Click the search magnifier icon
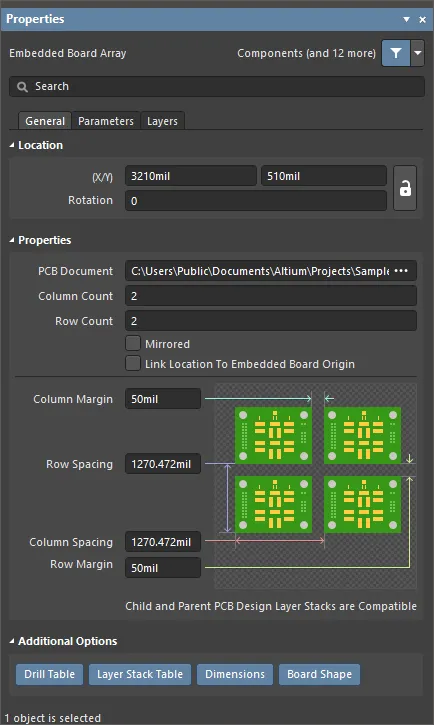Viewport: 434px width, 725px height. (x=22, y=86)
